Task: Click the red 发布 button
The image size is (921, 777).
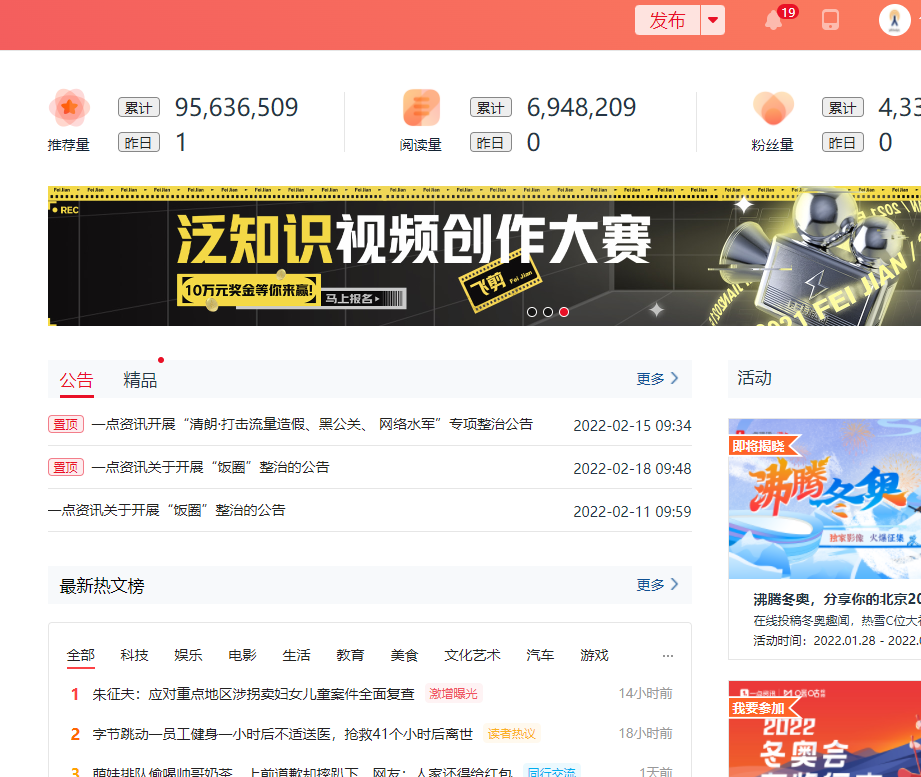Action: coord(667,19)
